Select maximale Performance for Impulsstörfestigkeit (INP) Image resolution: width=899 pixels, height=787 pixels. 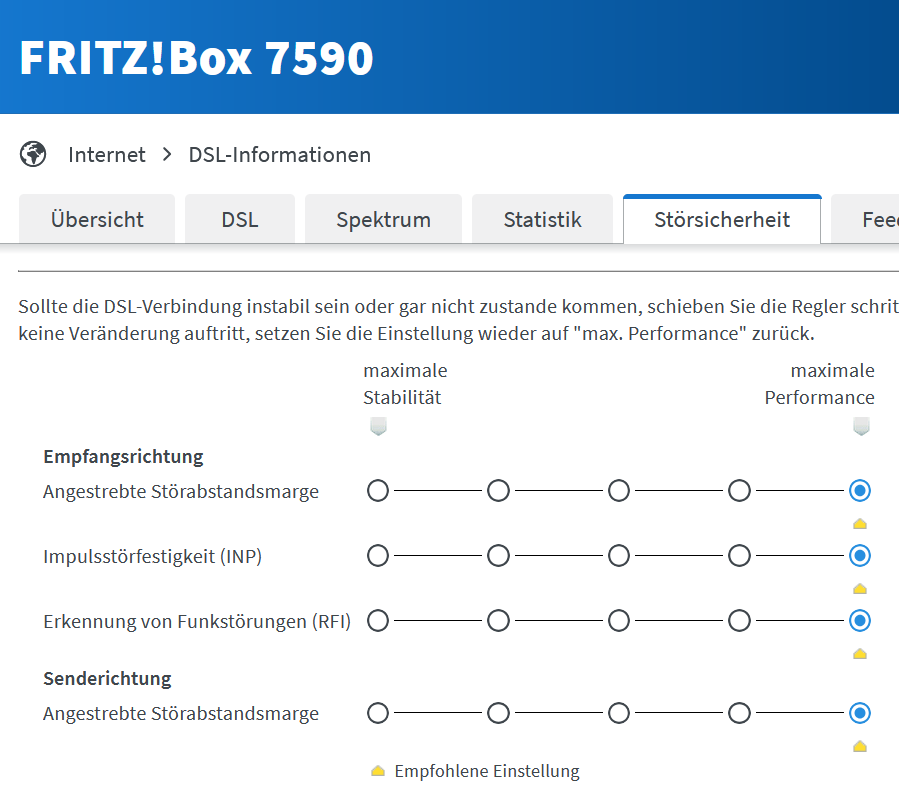(x=860, y=555)
